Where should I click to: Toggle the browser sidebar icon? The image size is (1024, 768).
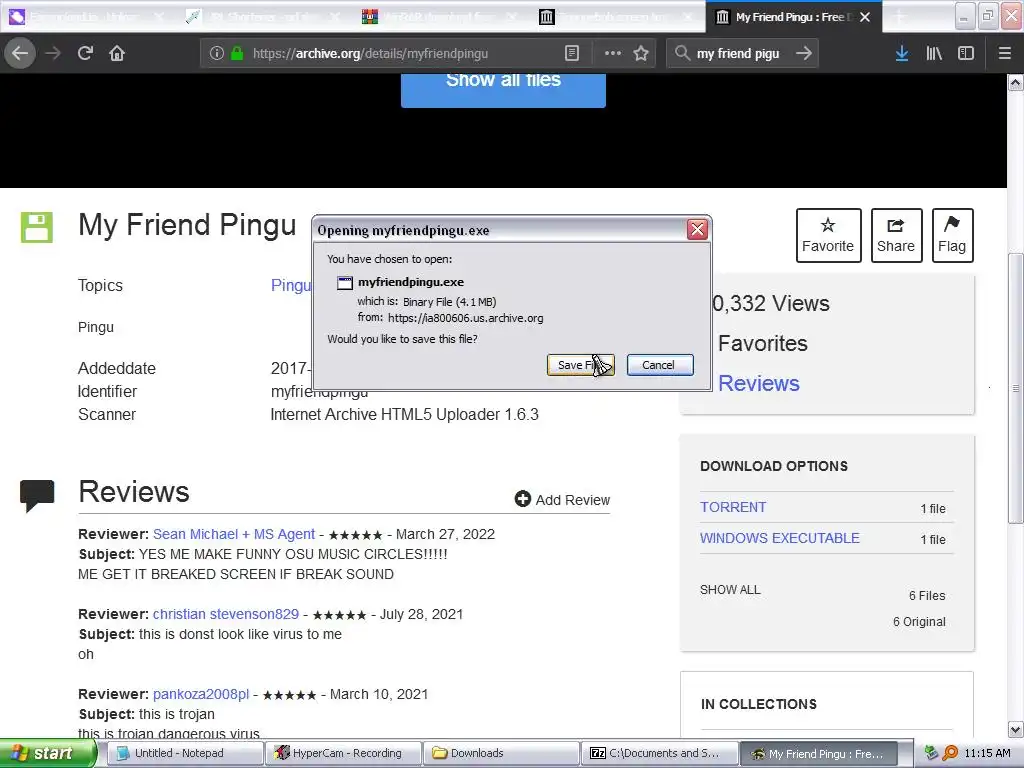point(966,54)
